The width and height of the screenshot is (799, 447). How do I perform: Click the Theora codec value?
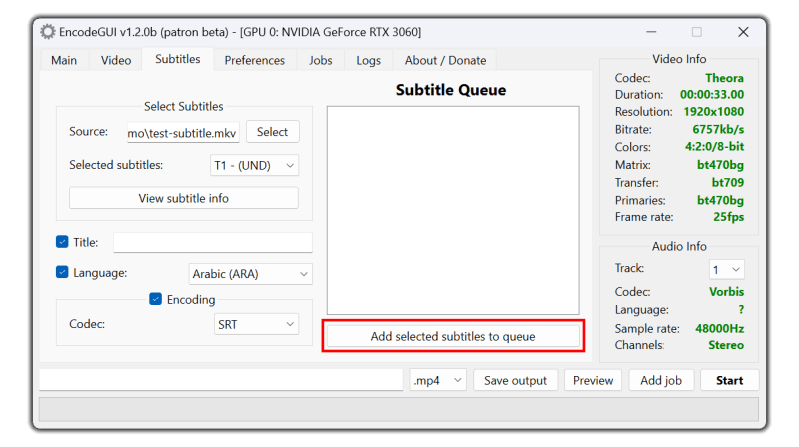[x=724, y=78]
